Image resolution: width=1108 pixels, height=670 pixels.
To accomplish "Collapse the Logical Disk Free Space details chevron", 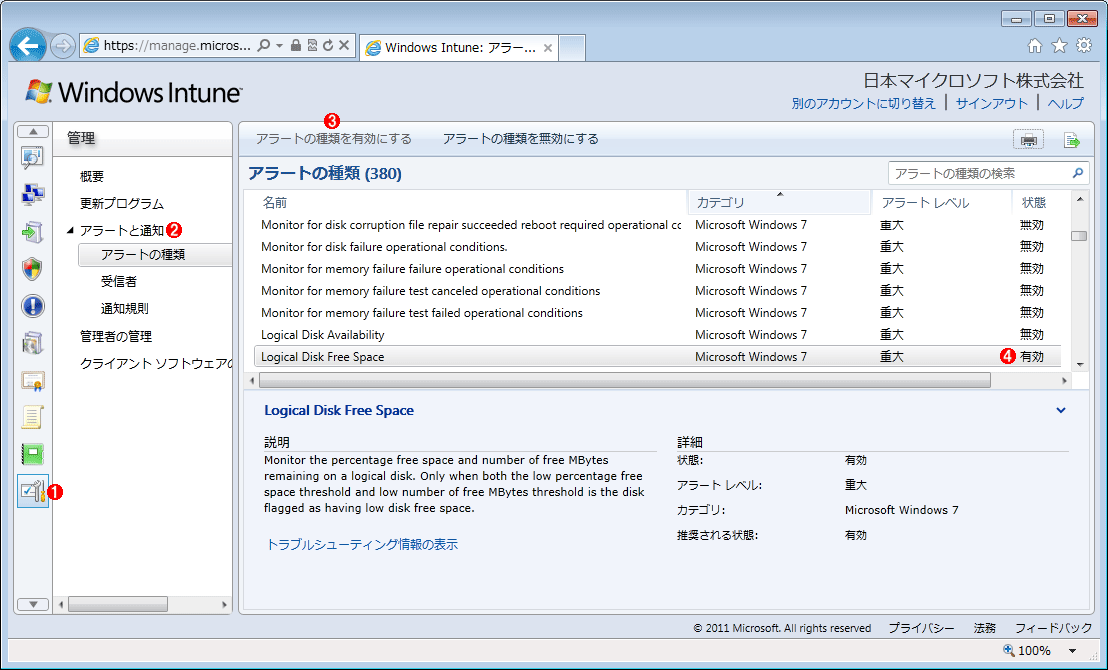I will [x=1061, y=410].
